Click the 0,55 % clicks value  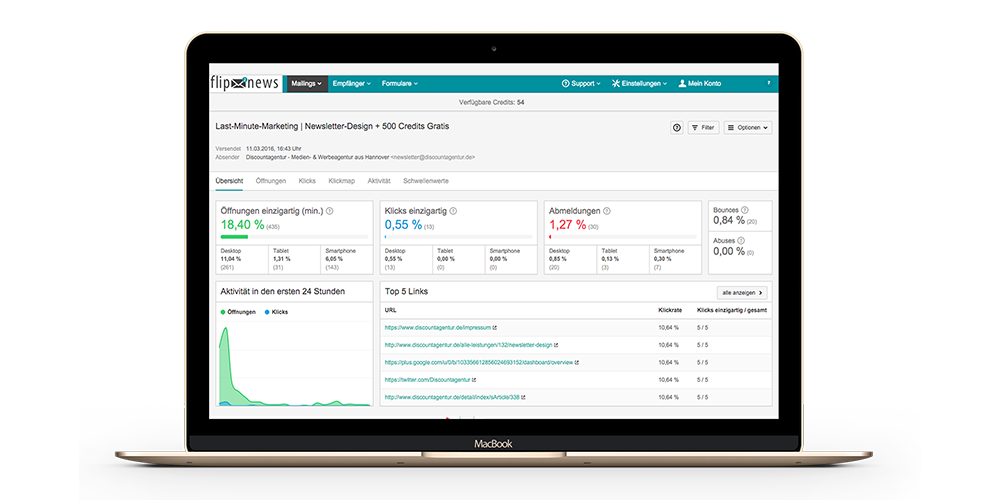pos(403,224)
